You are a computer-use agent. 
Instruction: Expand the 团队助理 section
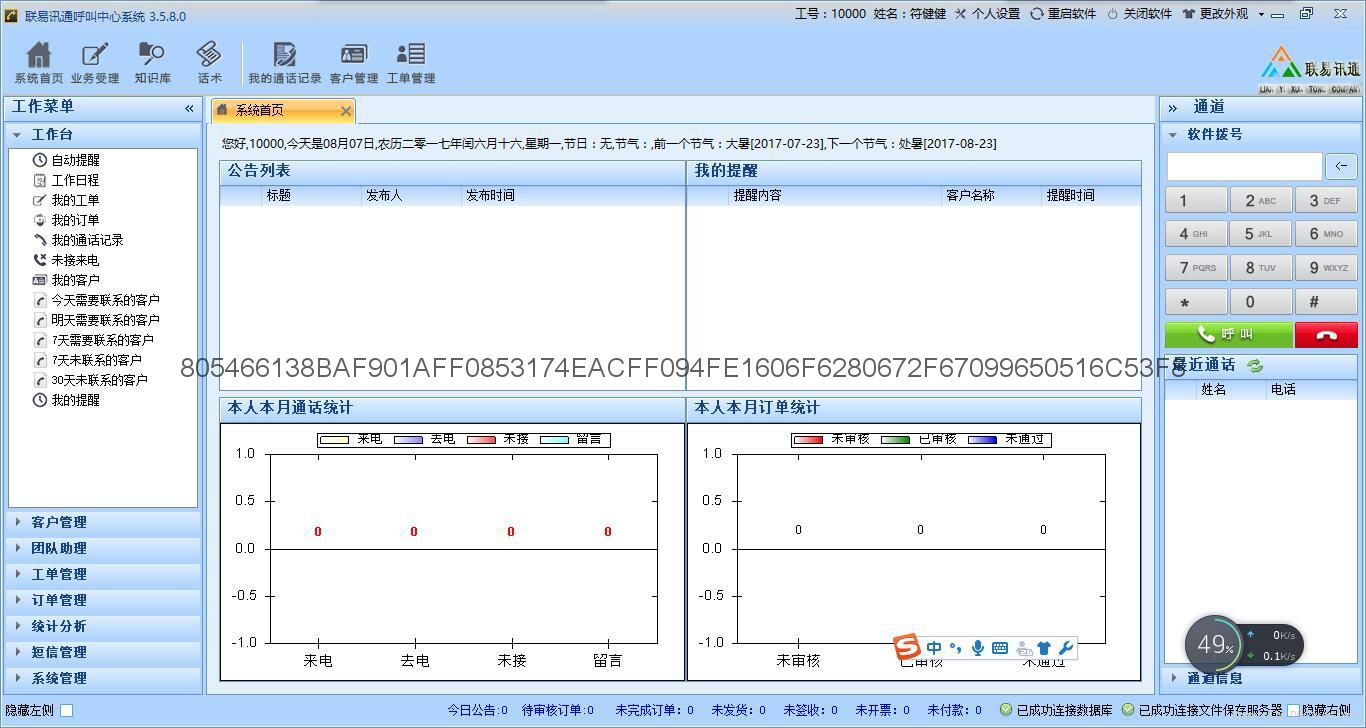[103, 548]
